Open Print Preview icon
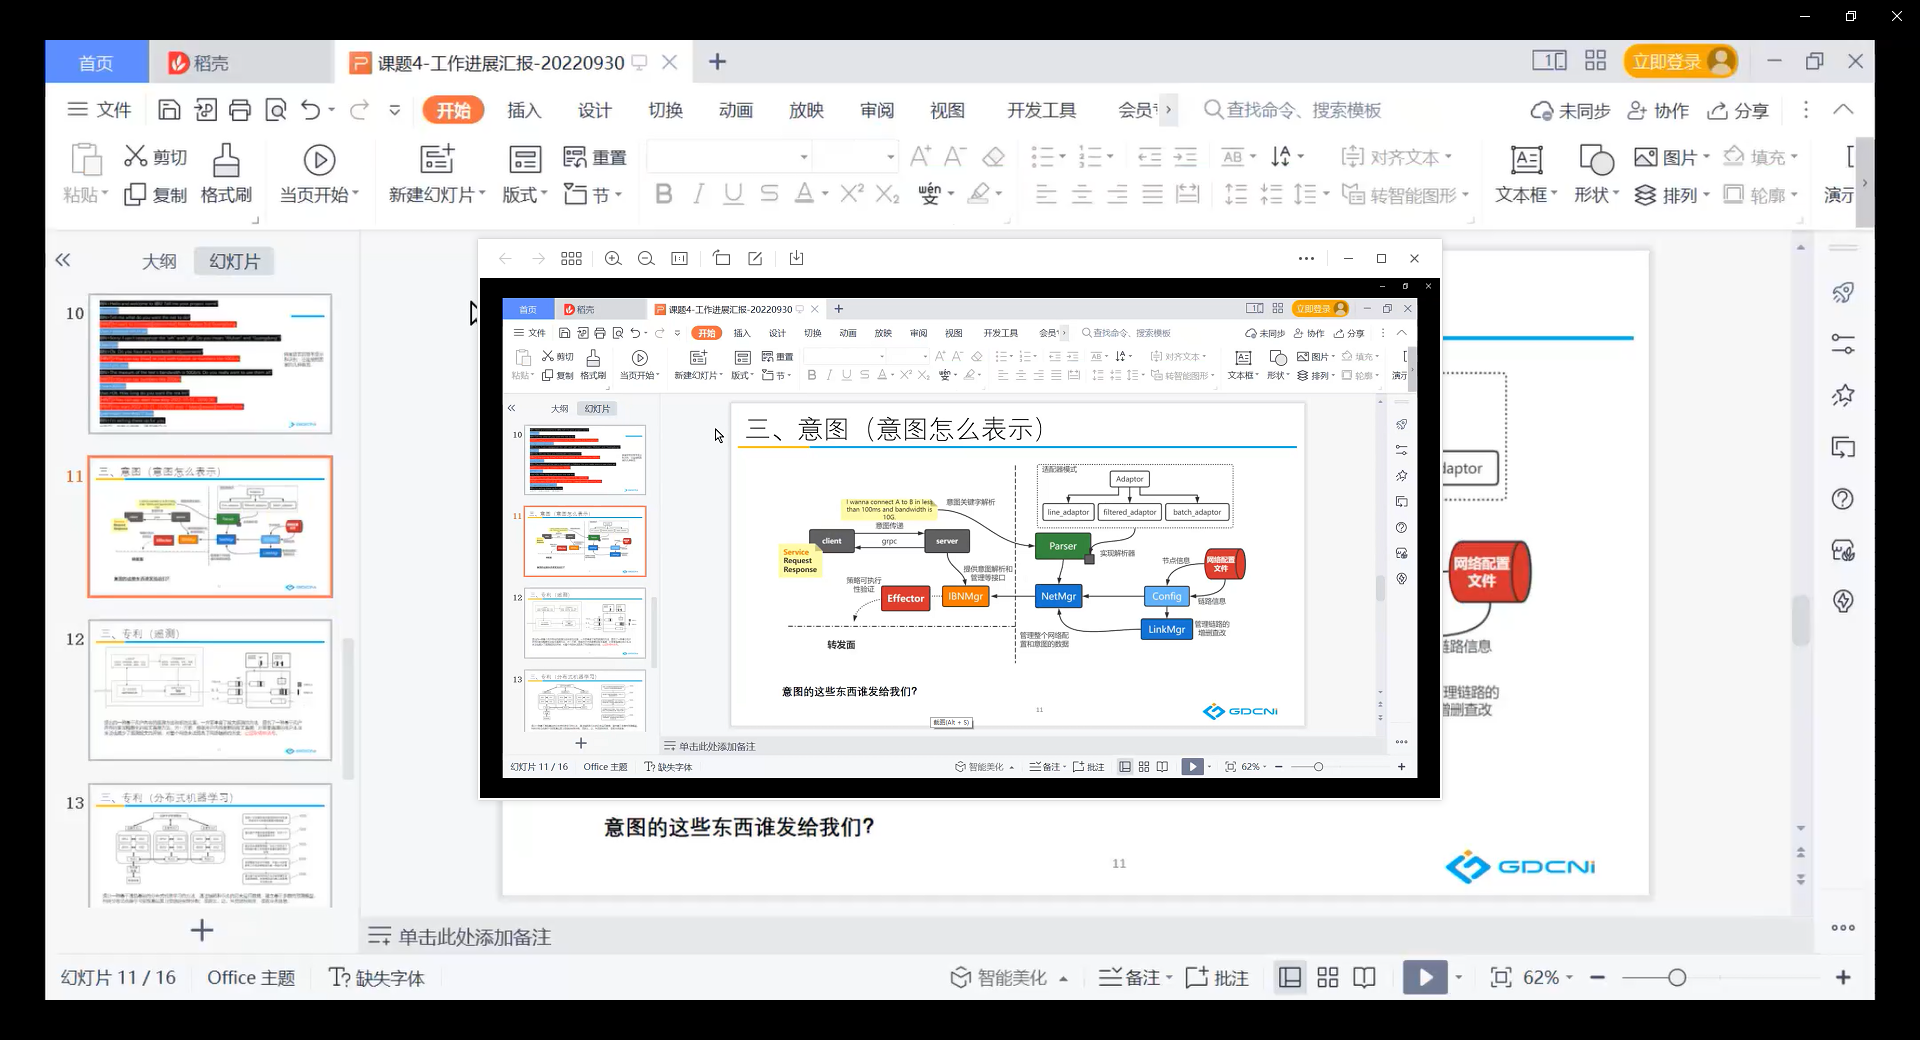 [x=276, y=110]
